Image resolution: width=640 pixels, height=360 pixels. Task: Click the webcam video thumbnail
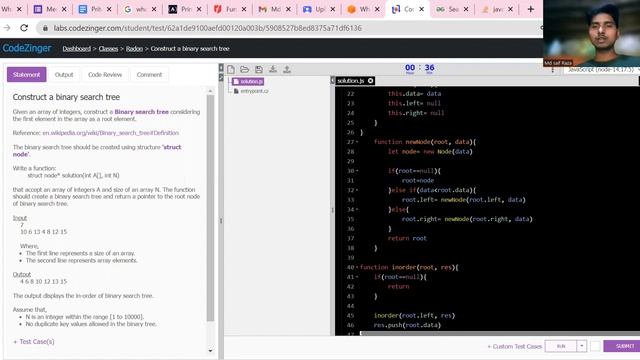[591, 33]
